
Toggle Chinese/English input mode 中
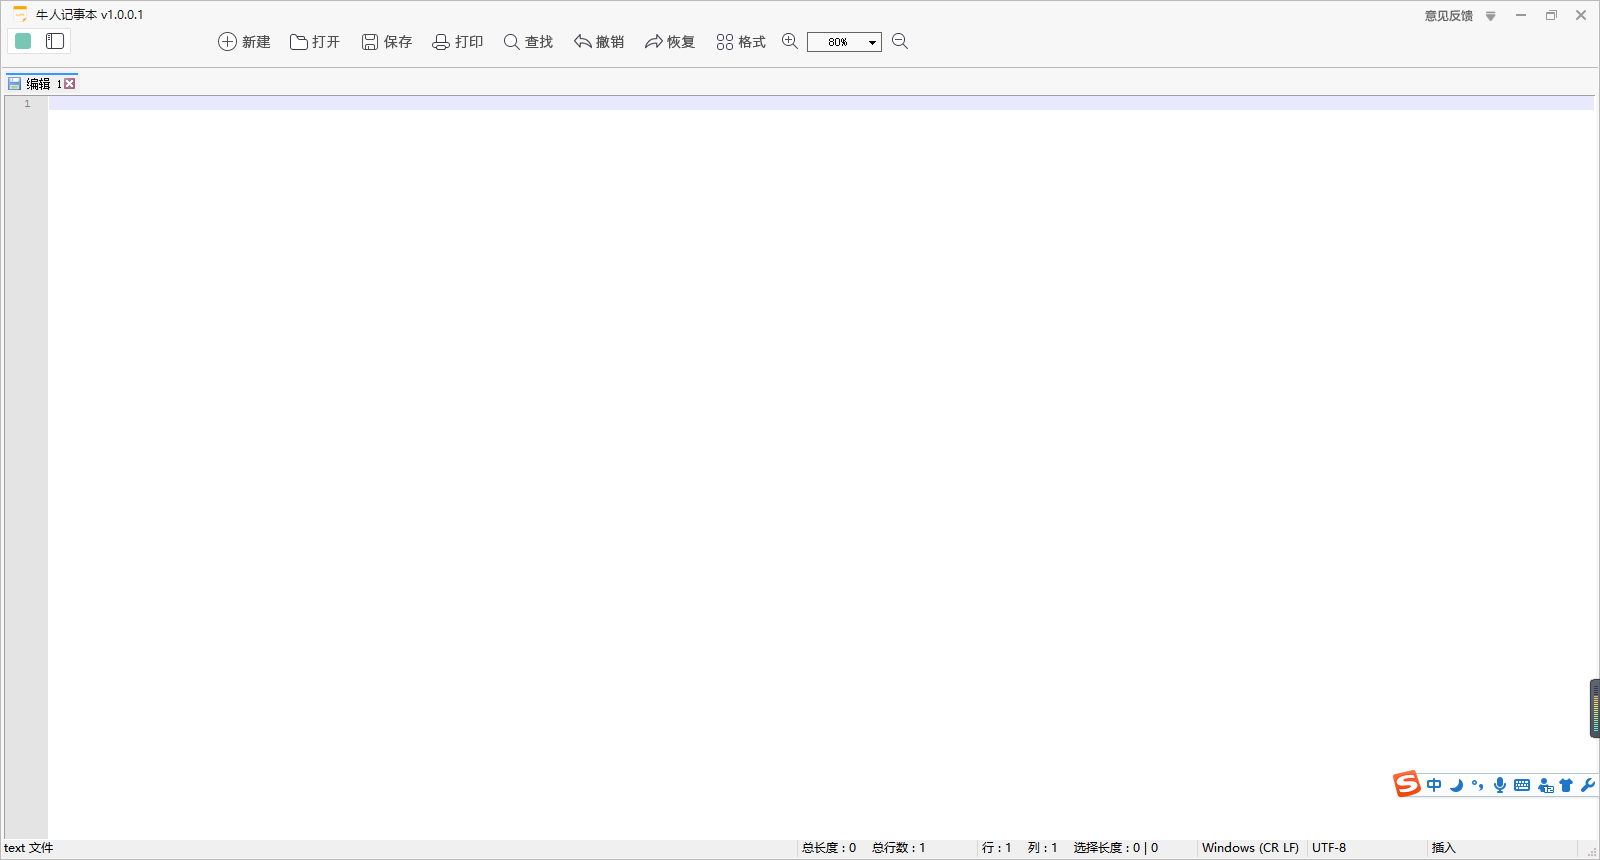pos(1434,785)
